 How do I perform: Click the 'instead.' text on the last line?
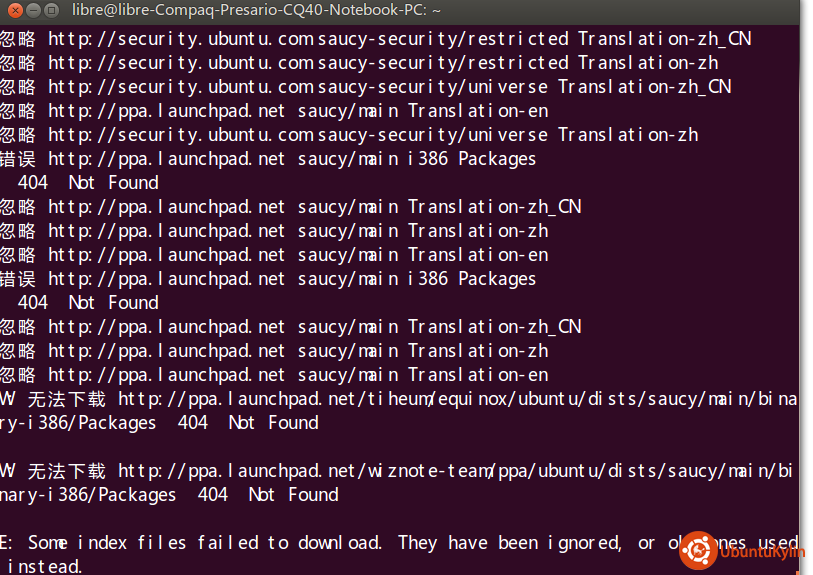click(x=45, y=566)
